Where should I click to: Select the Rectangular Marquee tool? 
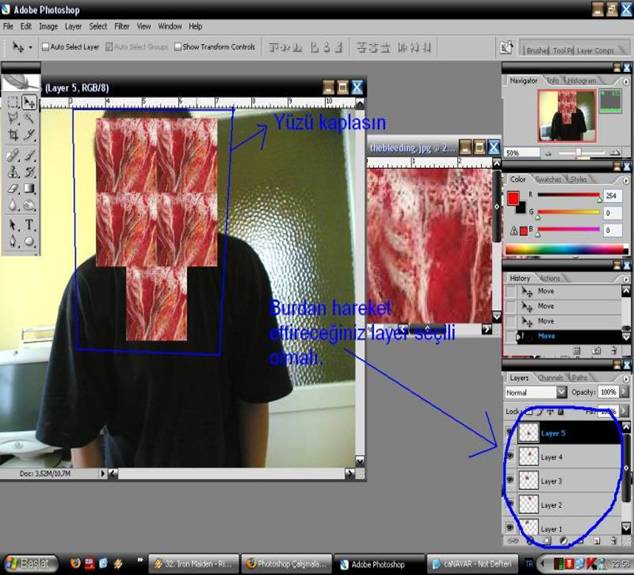[13, 102]
